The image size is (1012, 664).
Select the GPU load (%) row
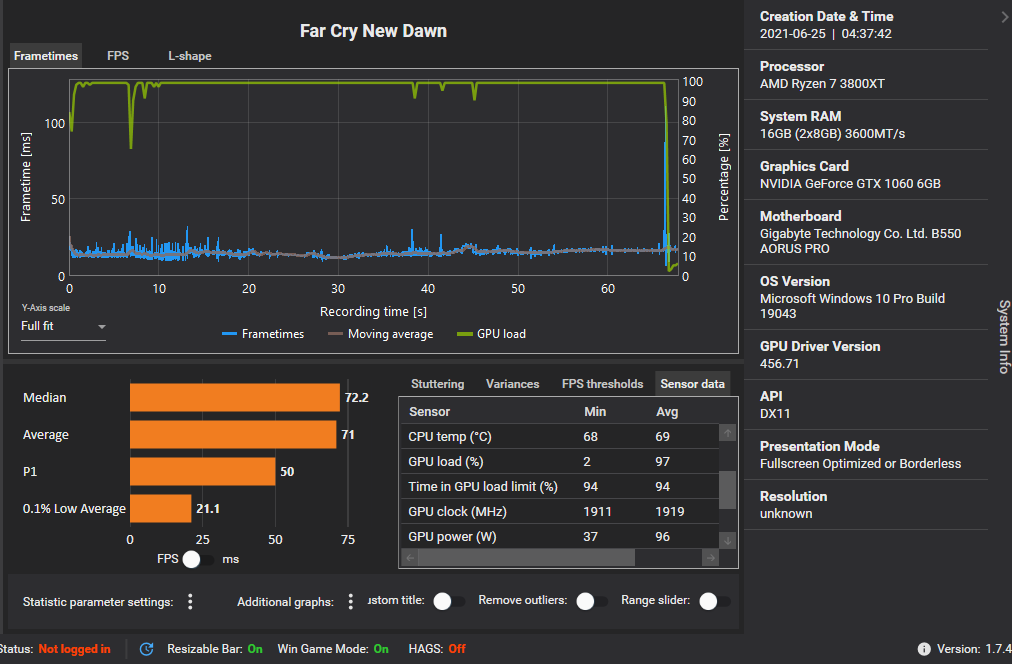pos(560,462)
